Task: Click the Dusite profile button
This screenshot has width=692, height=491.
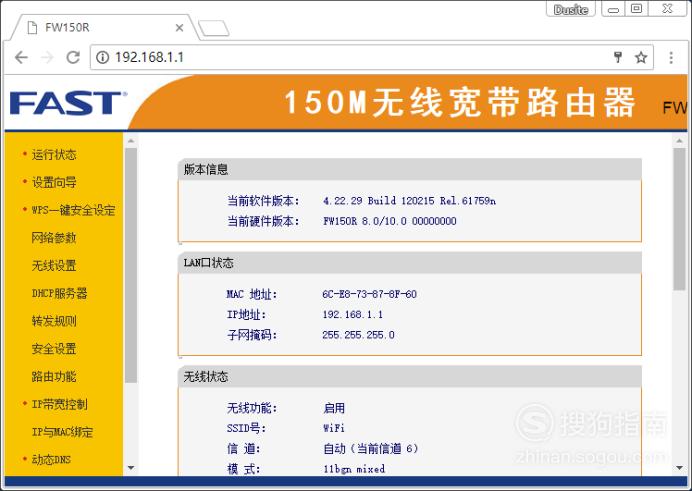Action: tap(571, 9)
